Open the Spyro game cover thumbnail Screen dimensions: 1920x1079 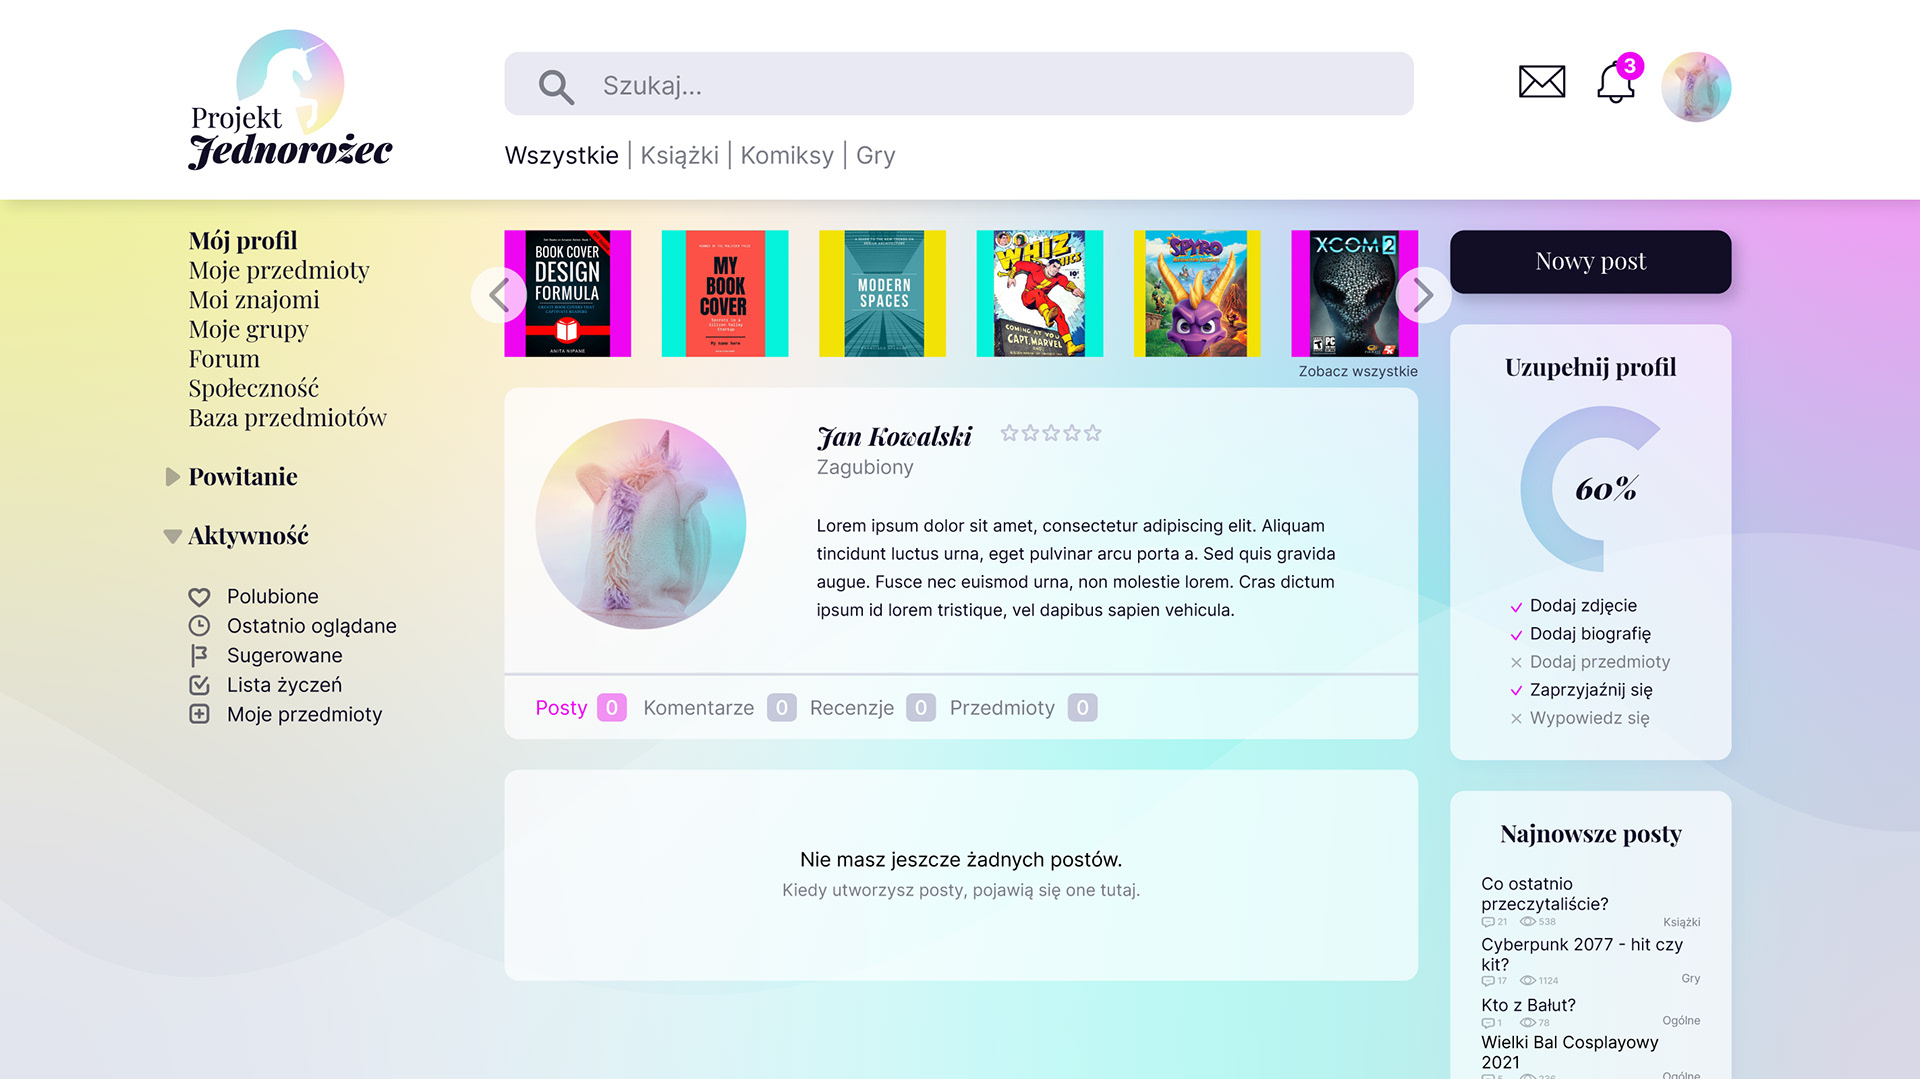click(x=1197, y=294)
